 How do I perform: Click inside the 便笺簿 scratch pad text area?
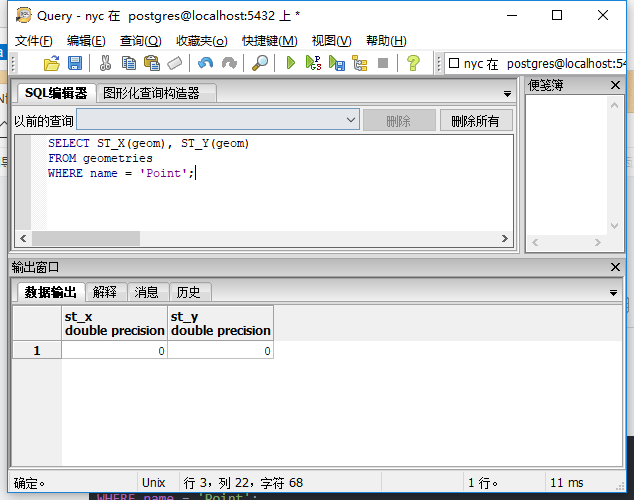566,166
